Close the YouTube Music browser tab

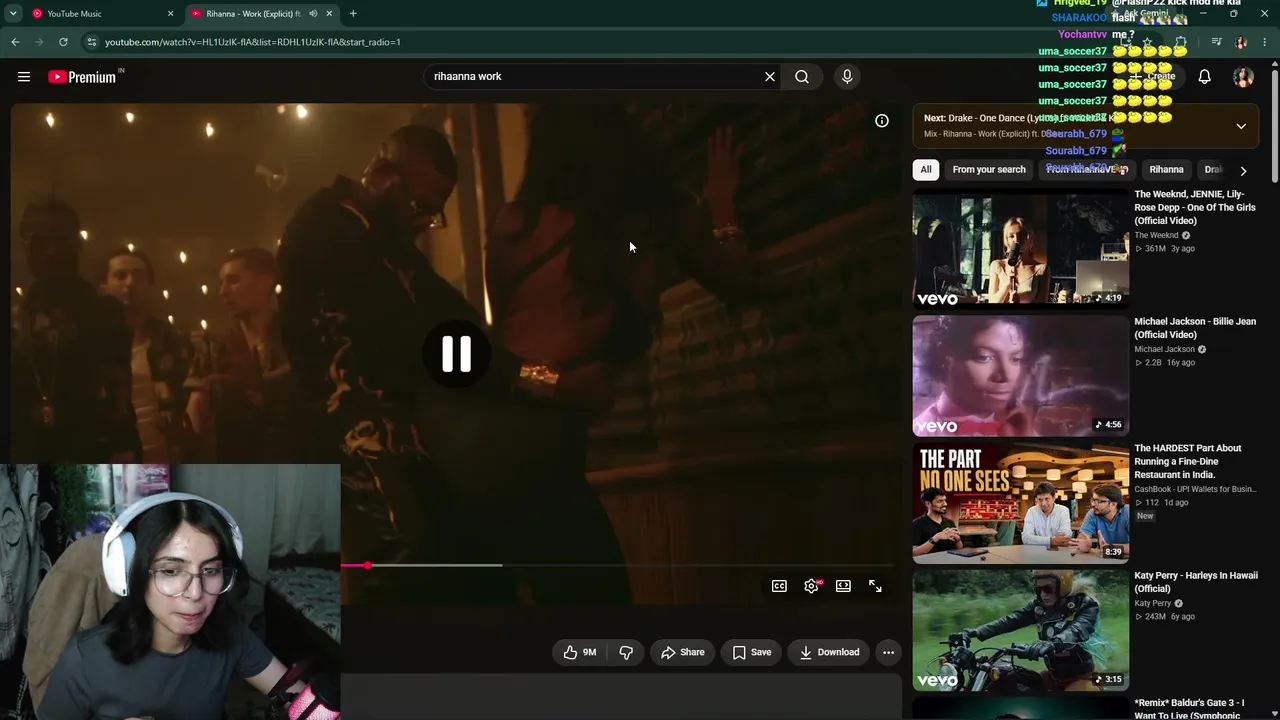coord(170,14)
